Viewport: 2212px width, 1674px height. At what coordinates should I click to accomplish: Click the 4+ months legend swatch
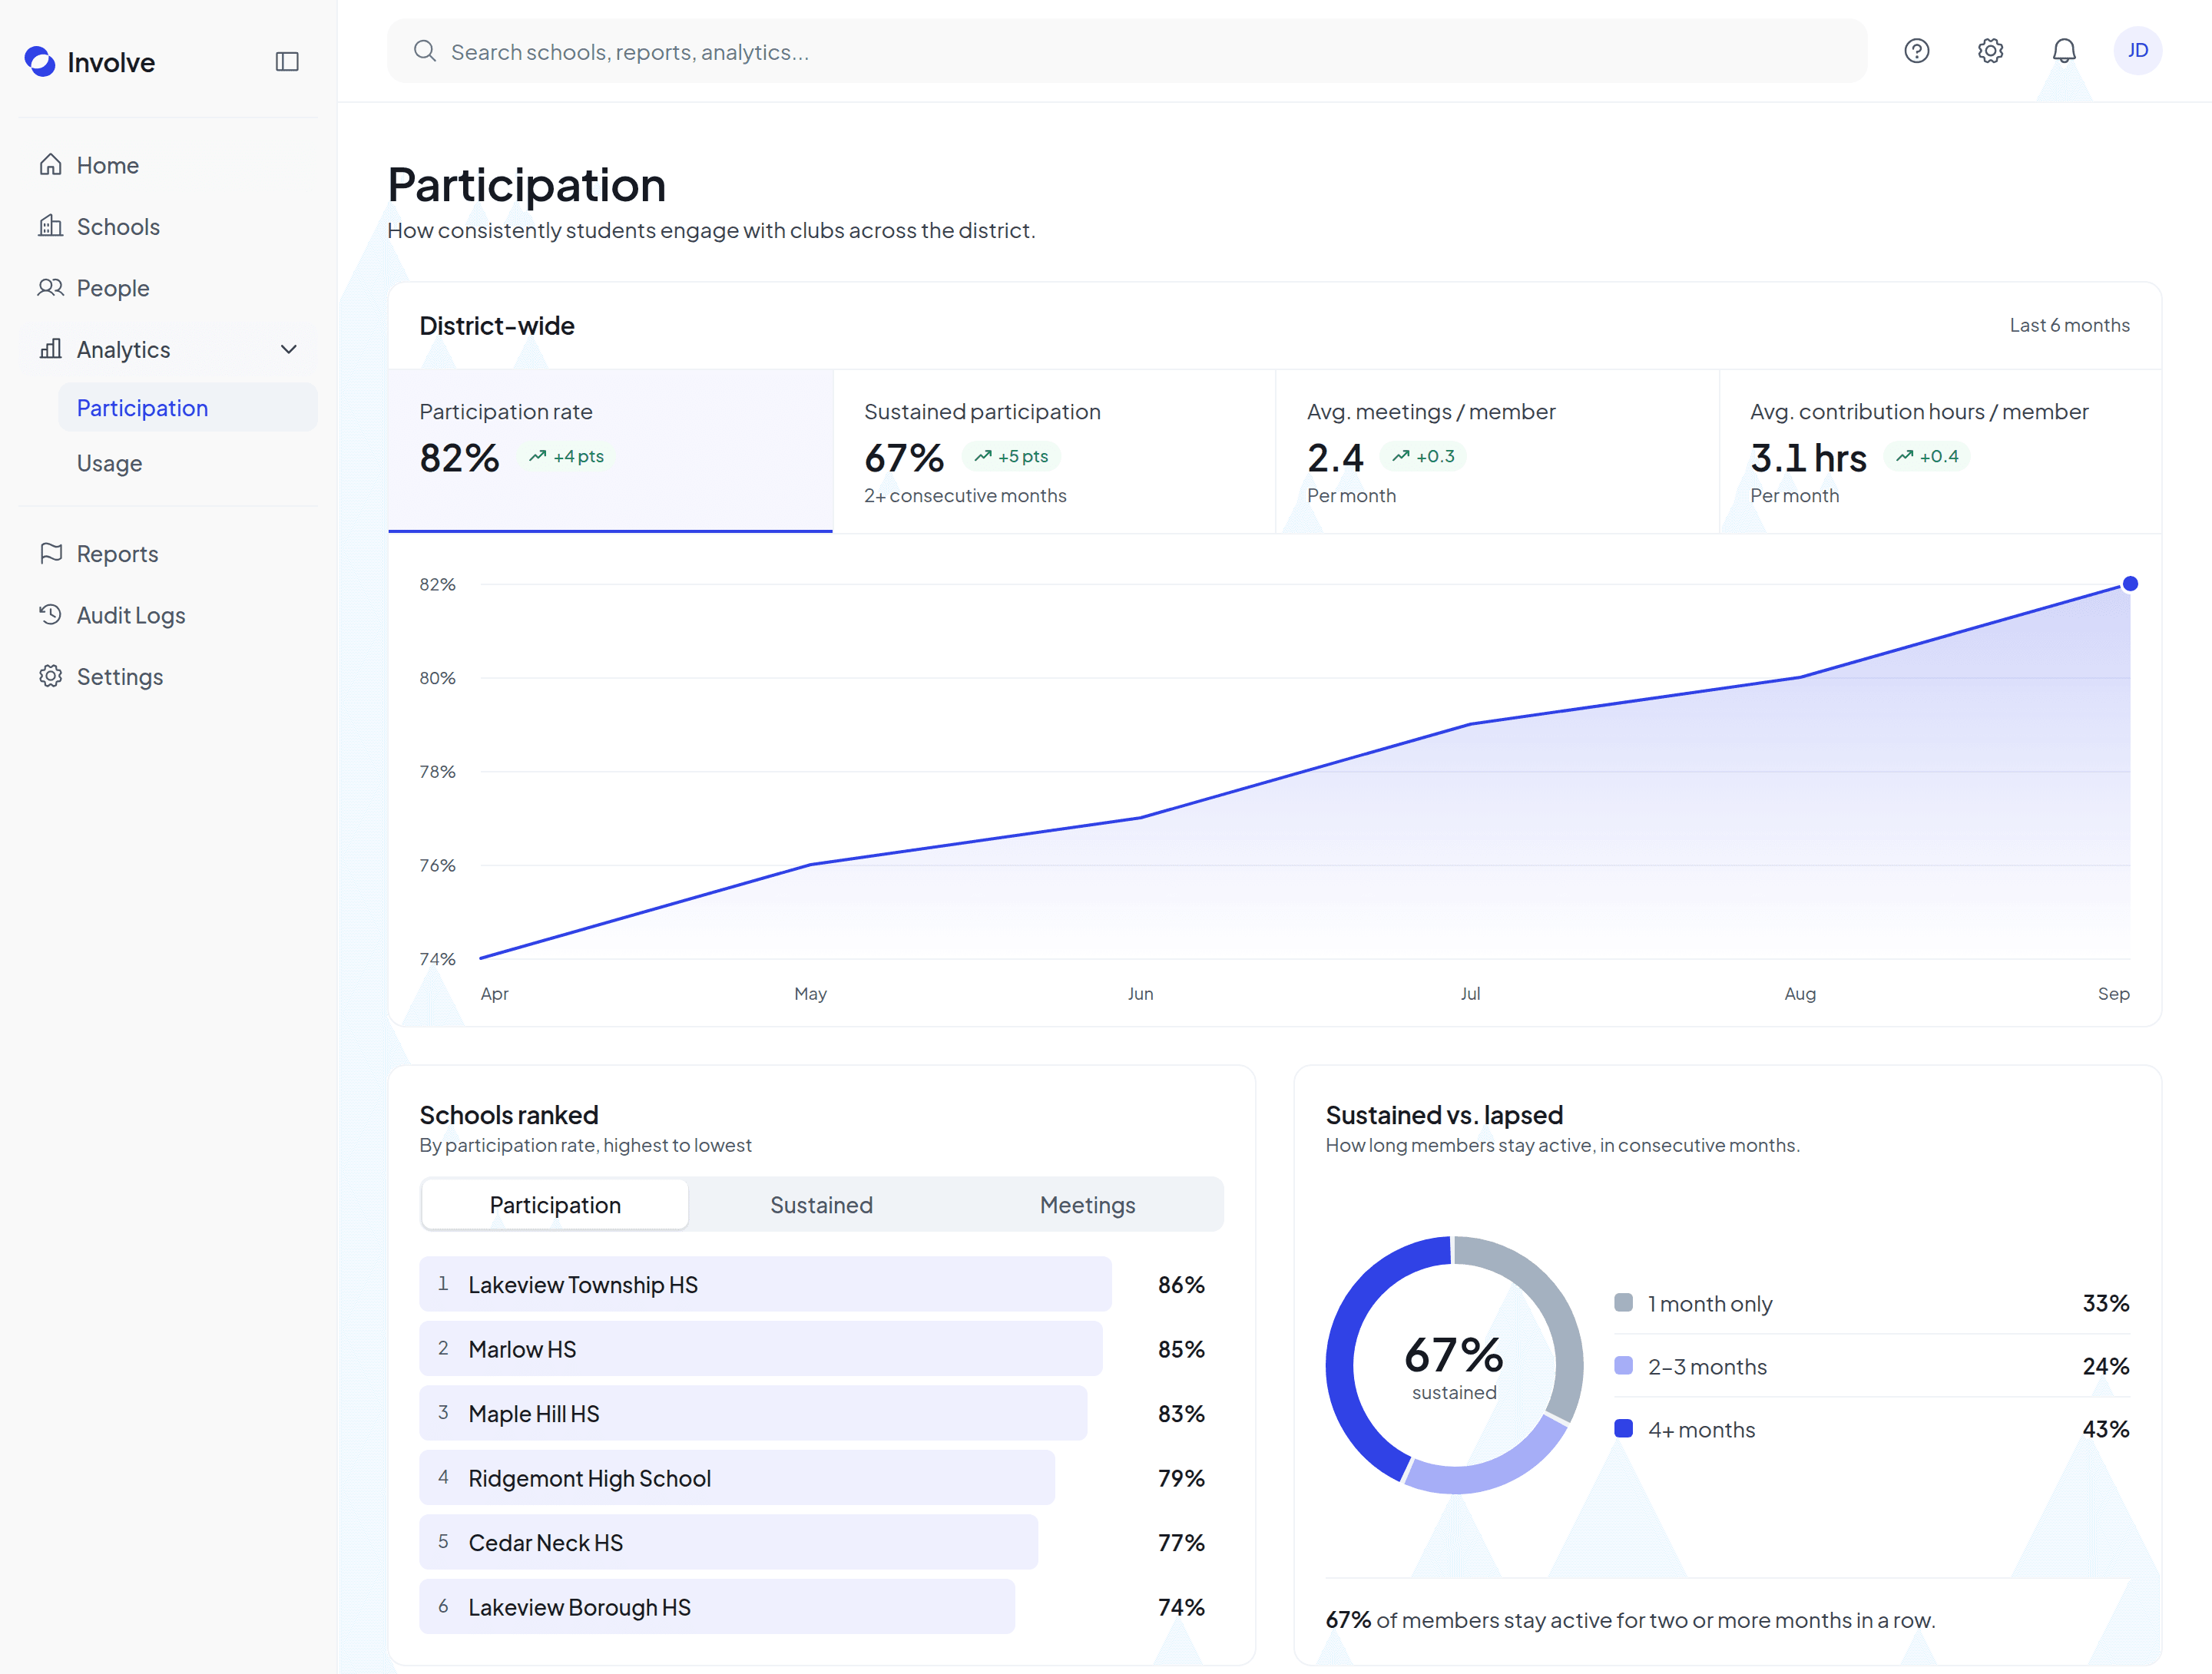pos(1623,1429)
